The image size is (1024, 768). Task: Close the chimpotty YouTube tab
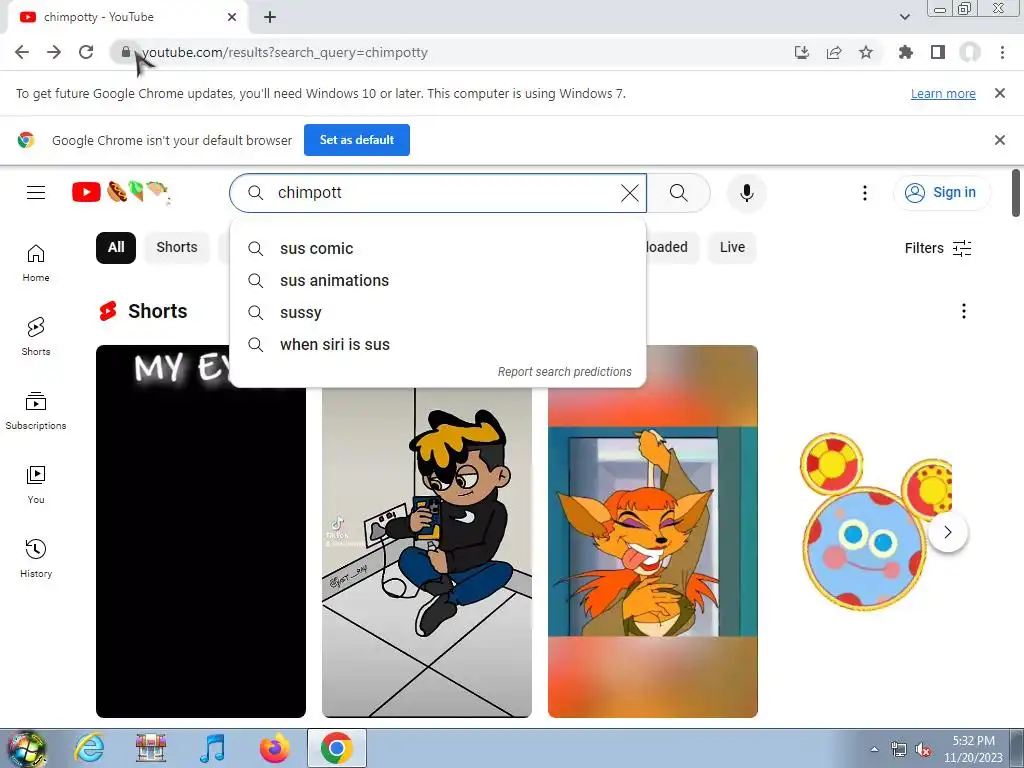coord(232,17)
